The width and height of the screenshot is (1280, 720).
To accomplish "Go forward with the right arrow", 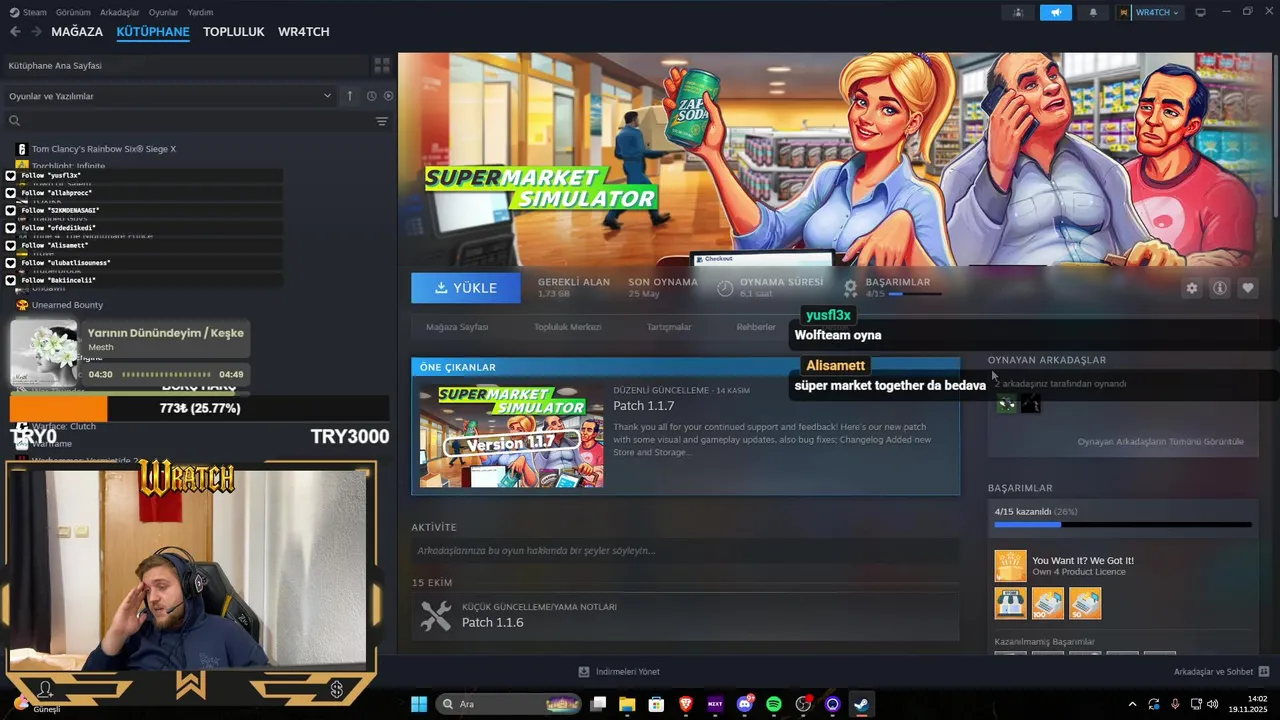I will (x=36, y=32).
